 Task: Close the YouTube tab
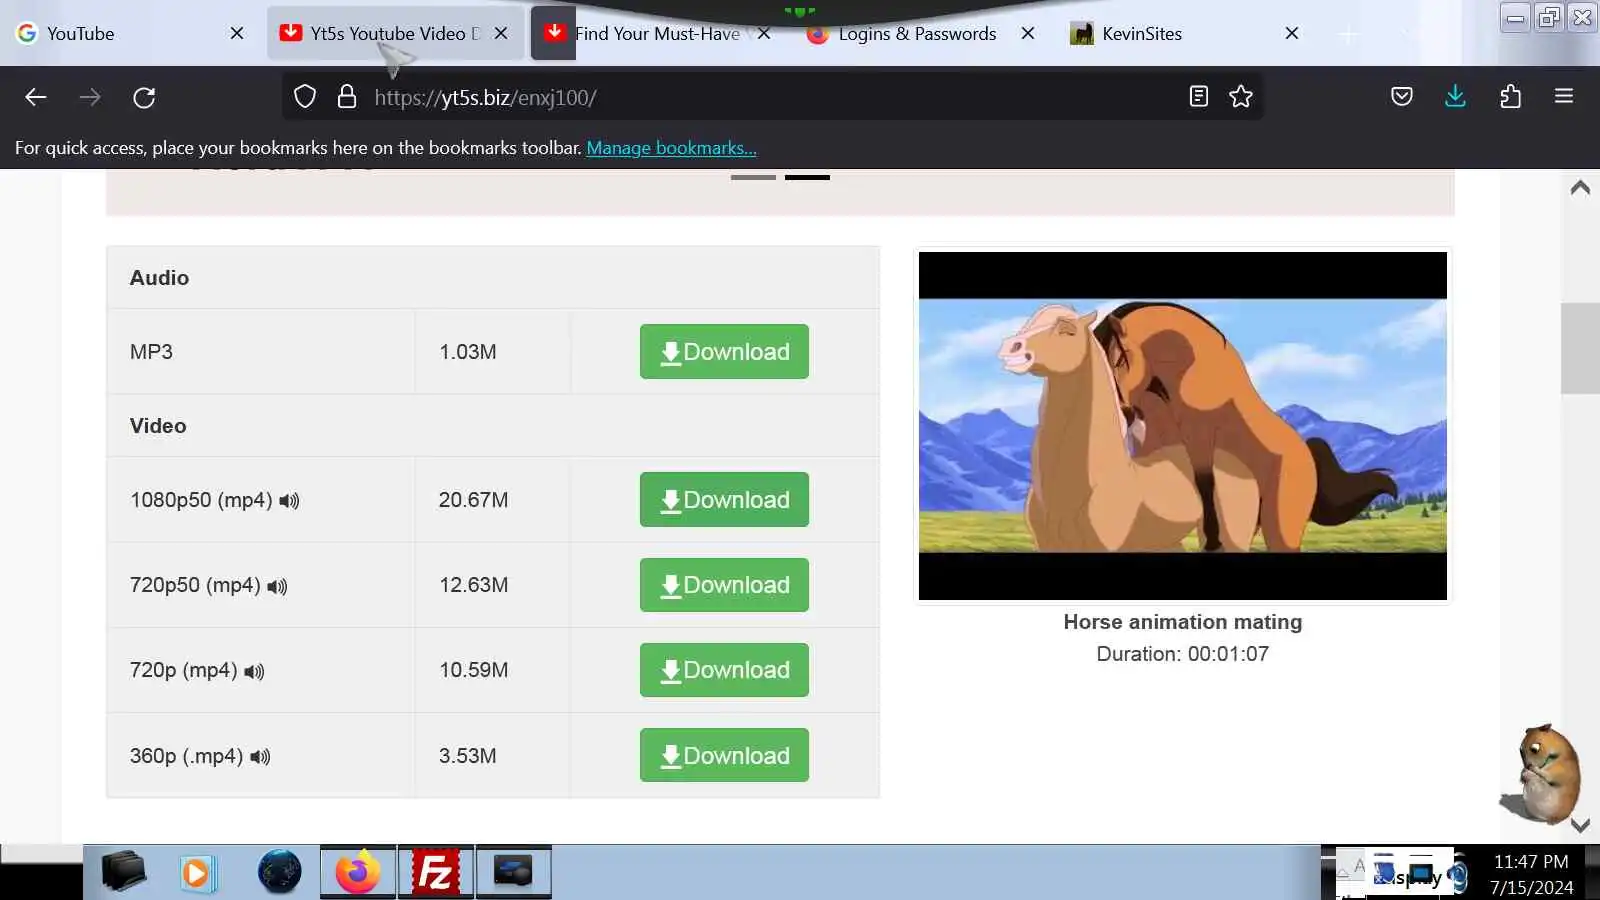coord(237,33)
